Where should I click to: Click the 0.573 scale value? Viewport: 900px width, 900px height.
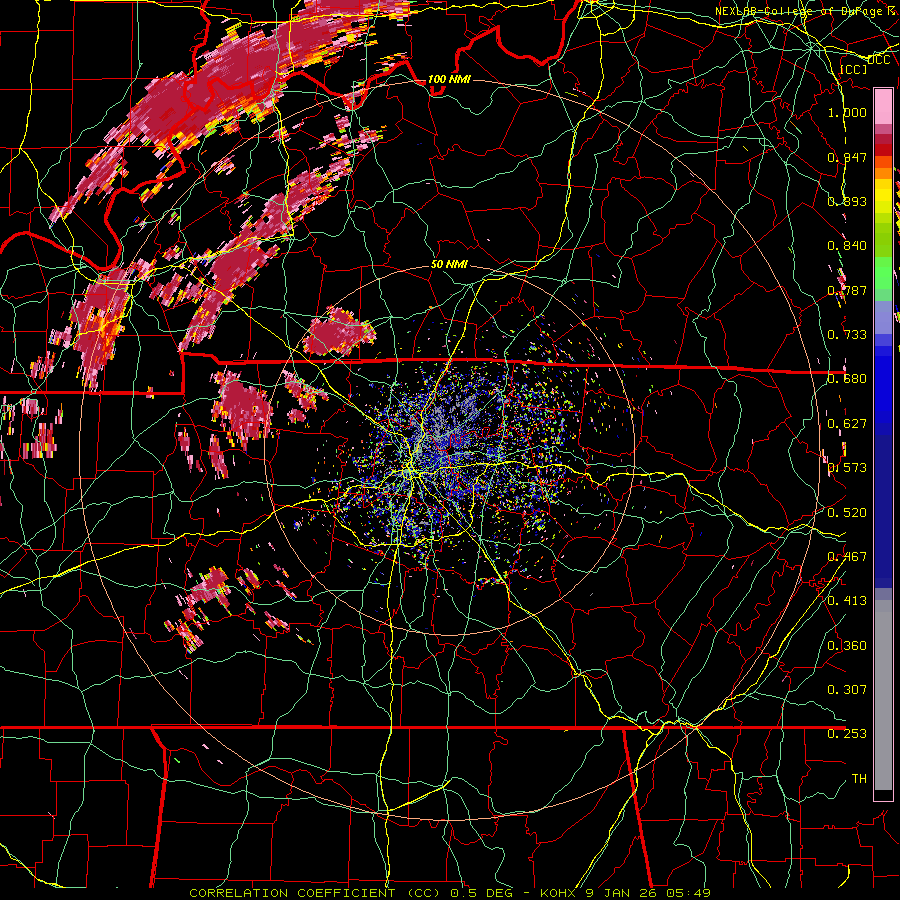pos(847,468)
